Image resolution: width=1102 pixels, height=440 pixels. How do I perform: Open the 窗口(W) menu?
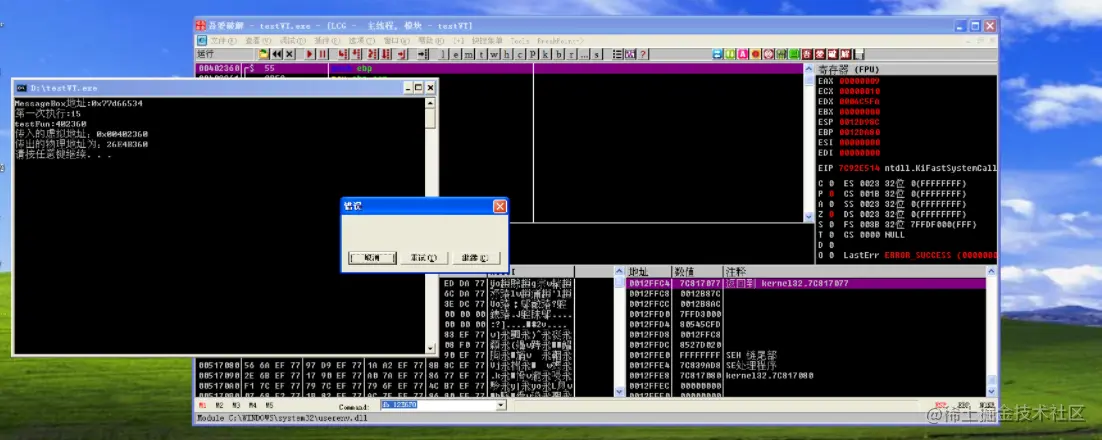pos(396,41)
